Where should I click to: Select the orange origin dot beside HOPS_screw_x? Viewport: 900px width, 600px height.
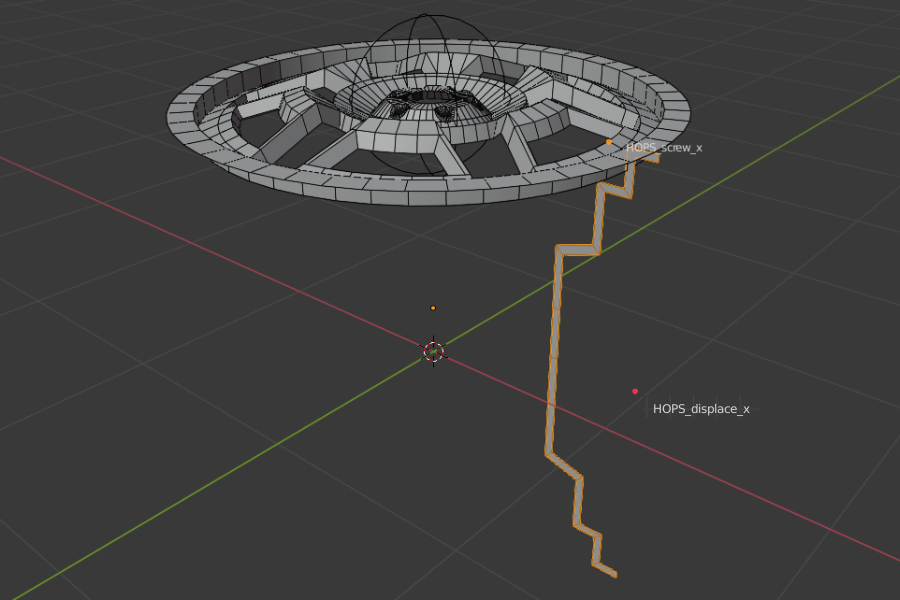coord(609,142)
